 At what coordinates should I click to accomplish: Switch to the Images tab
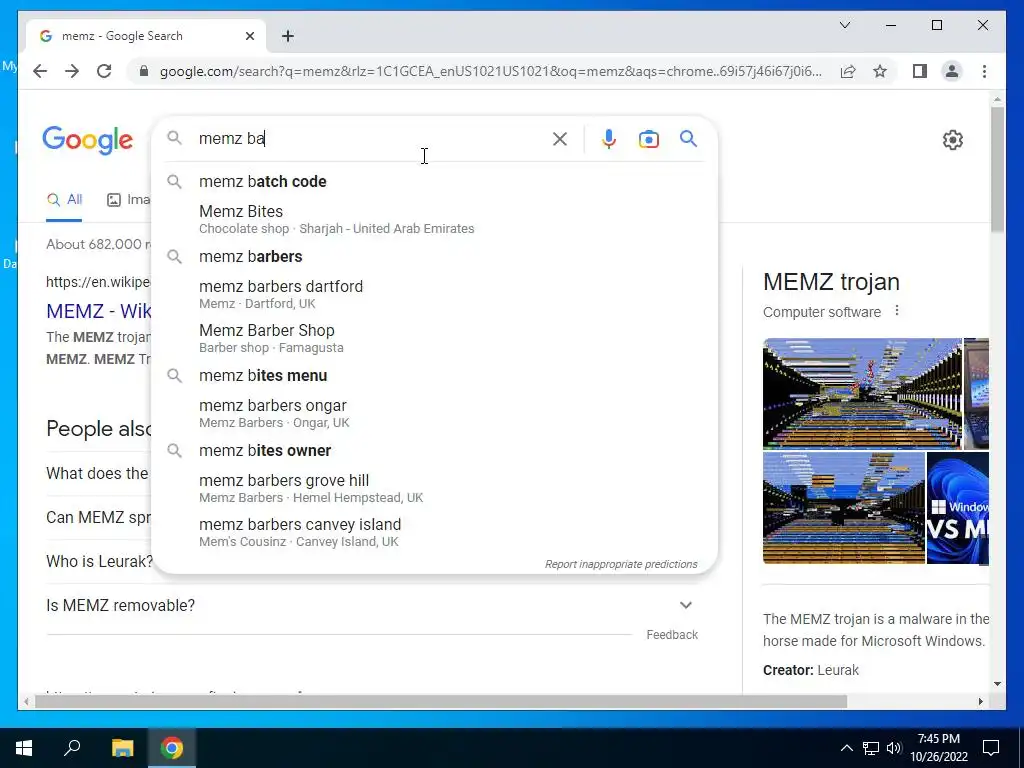(129, 200)
